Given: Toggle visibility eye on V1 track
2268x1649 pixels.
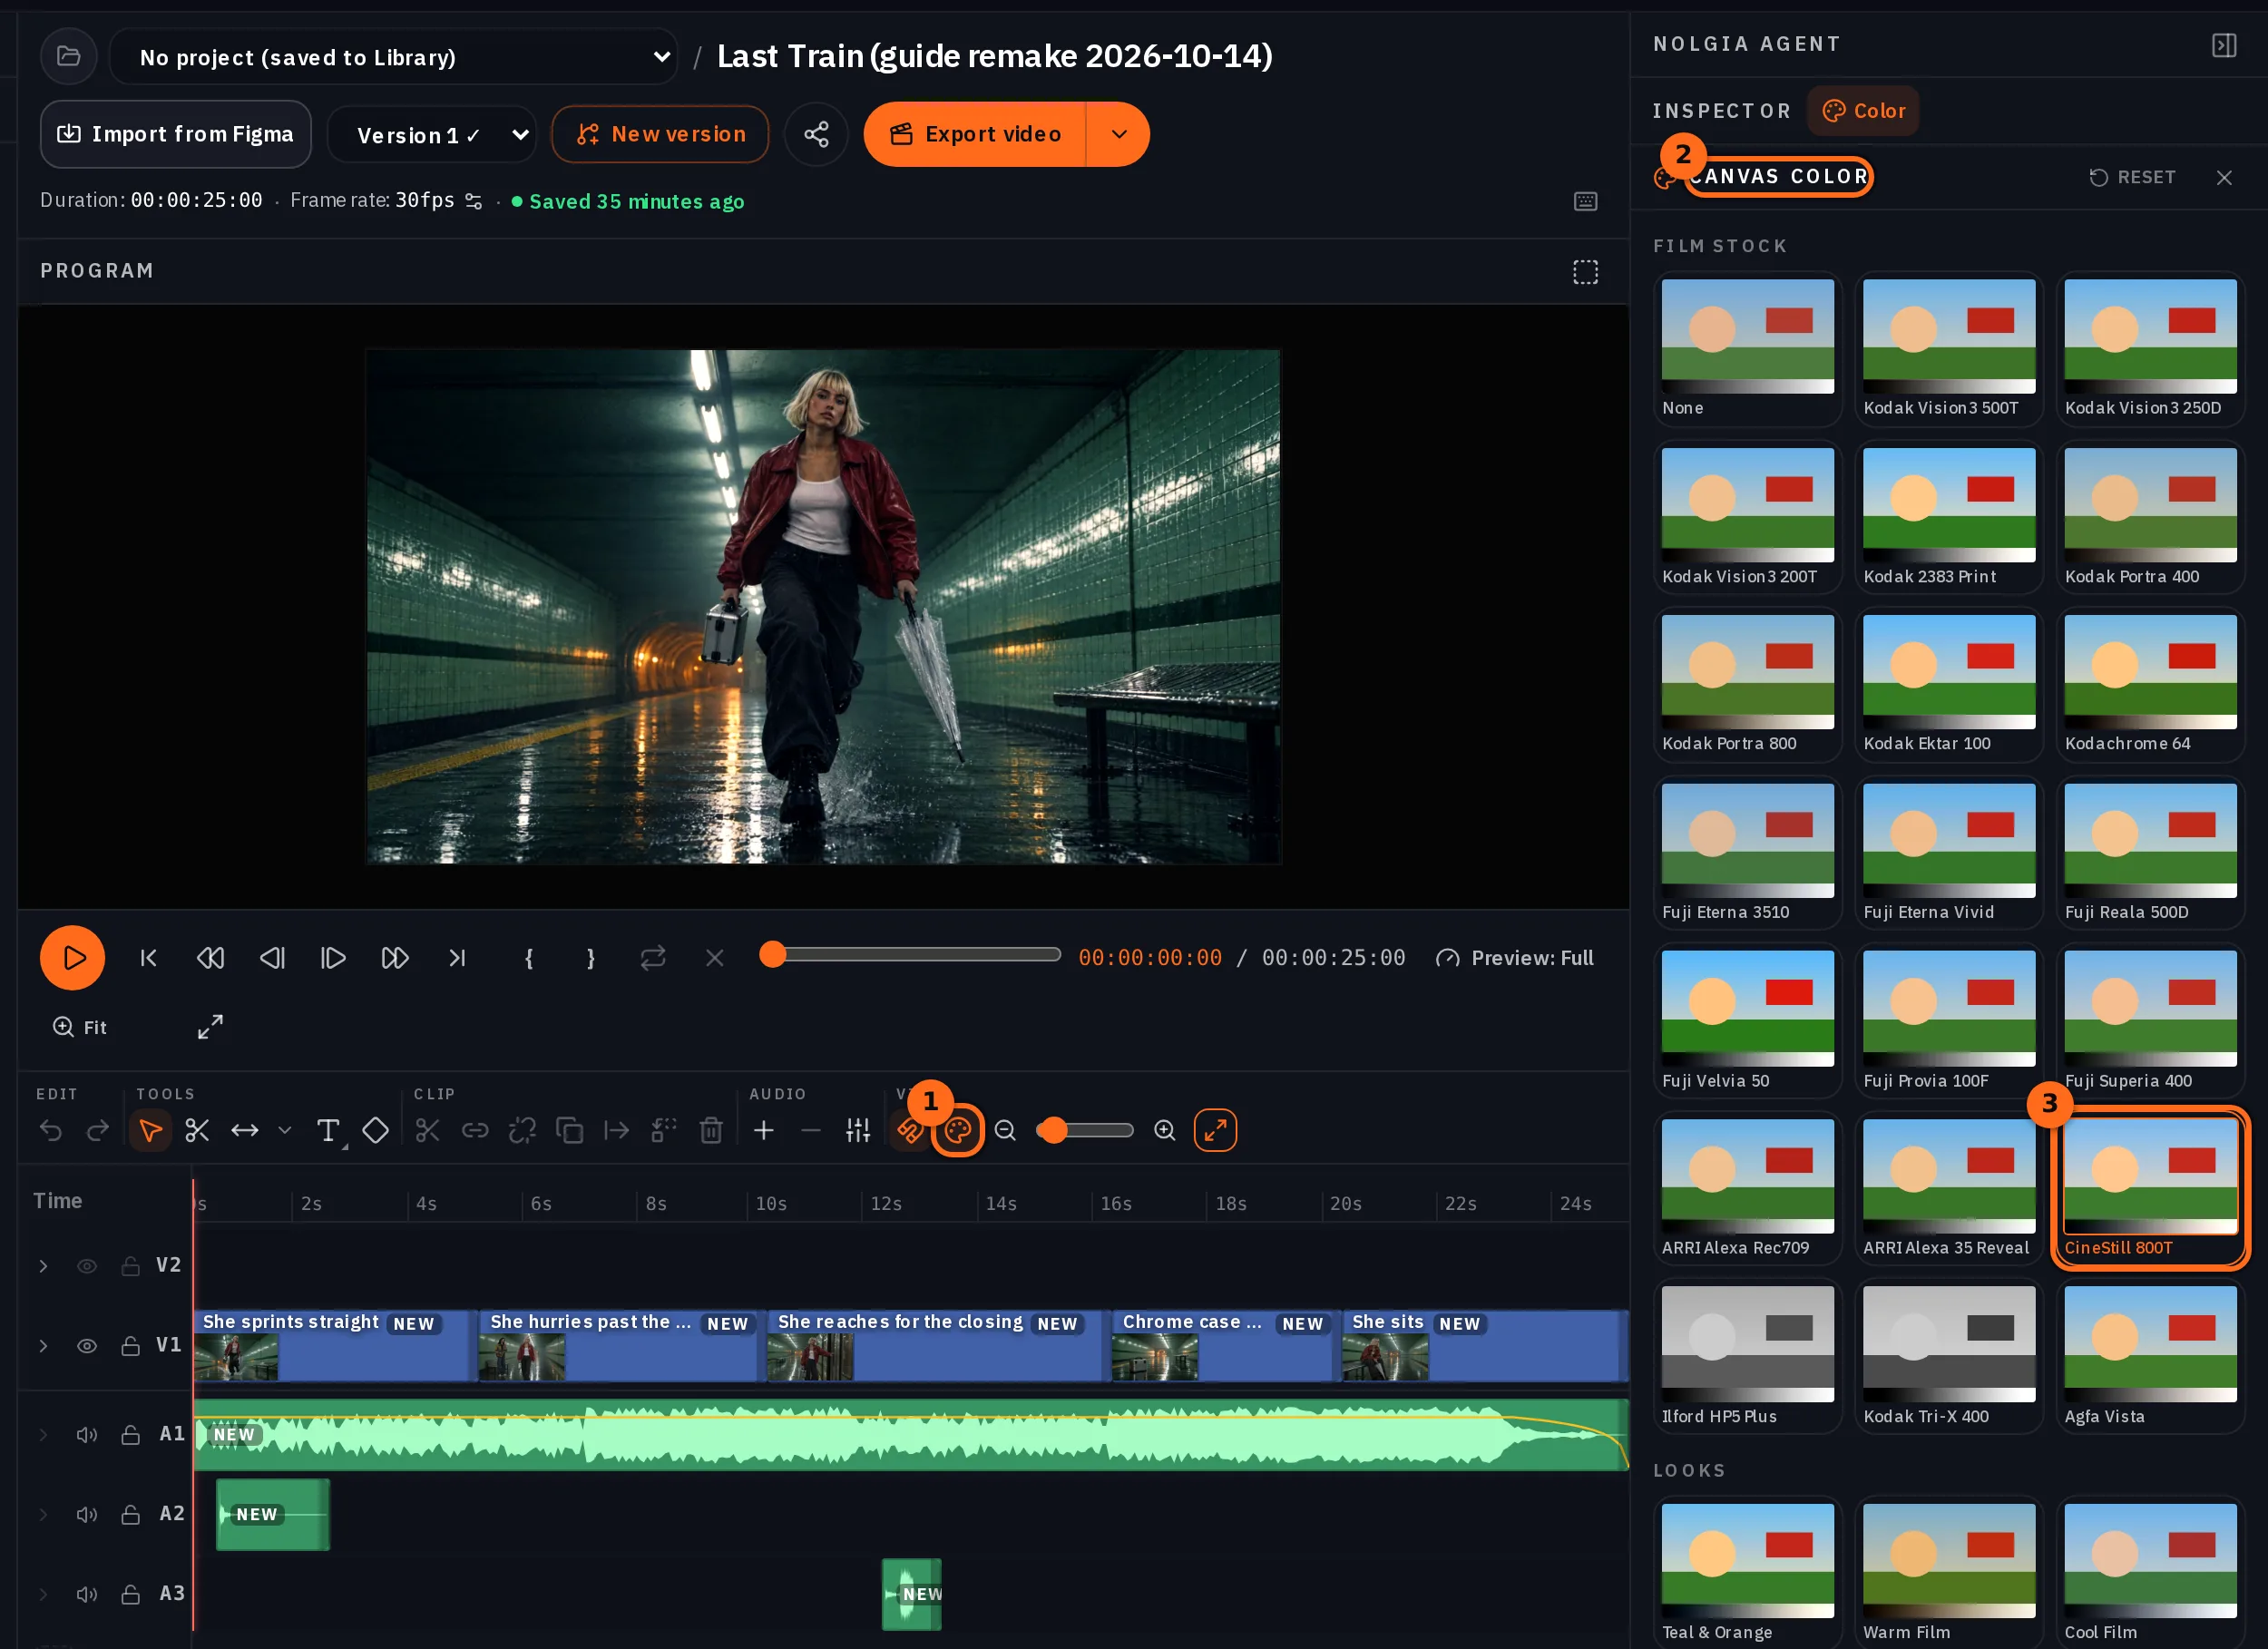Looking at the screenshot, I should [x=87, y=1346].
